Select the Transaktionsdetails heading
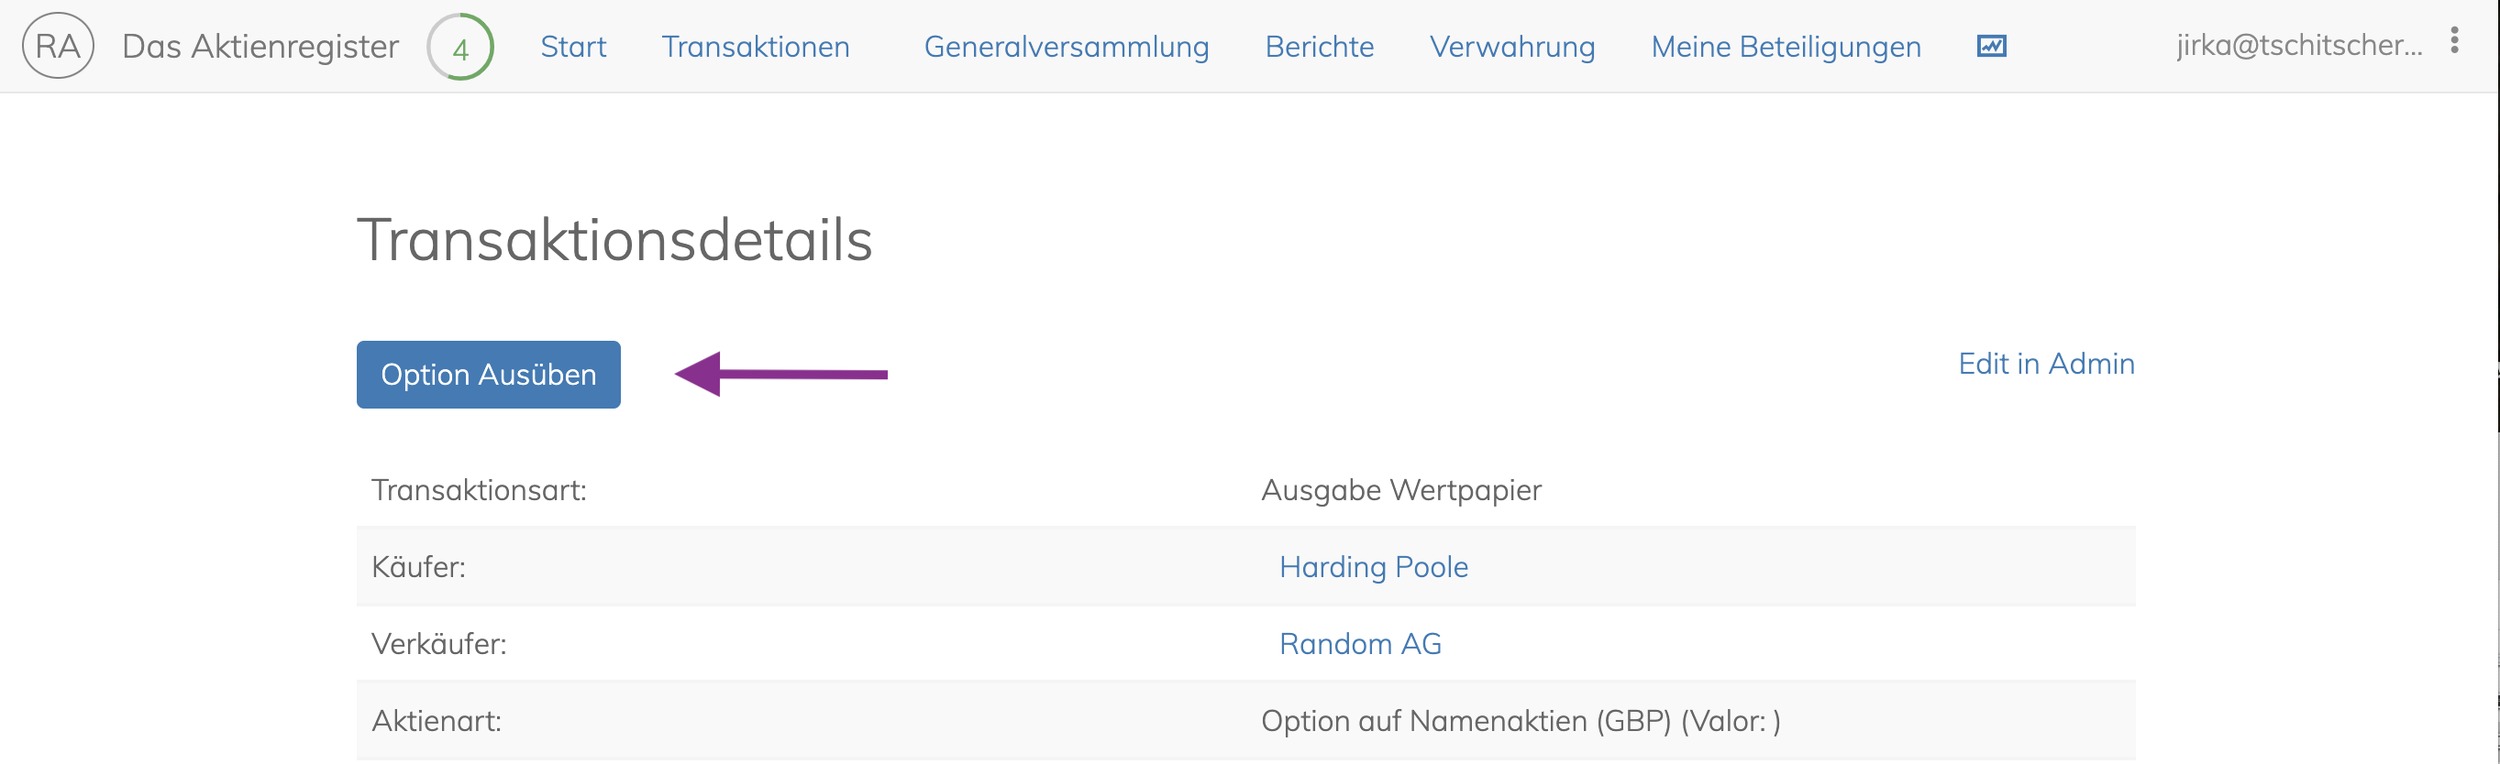 pyautogui.click(x=615, y=240)
